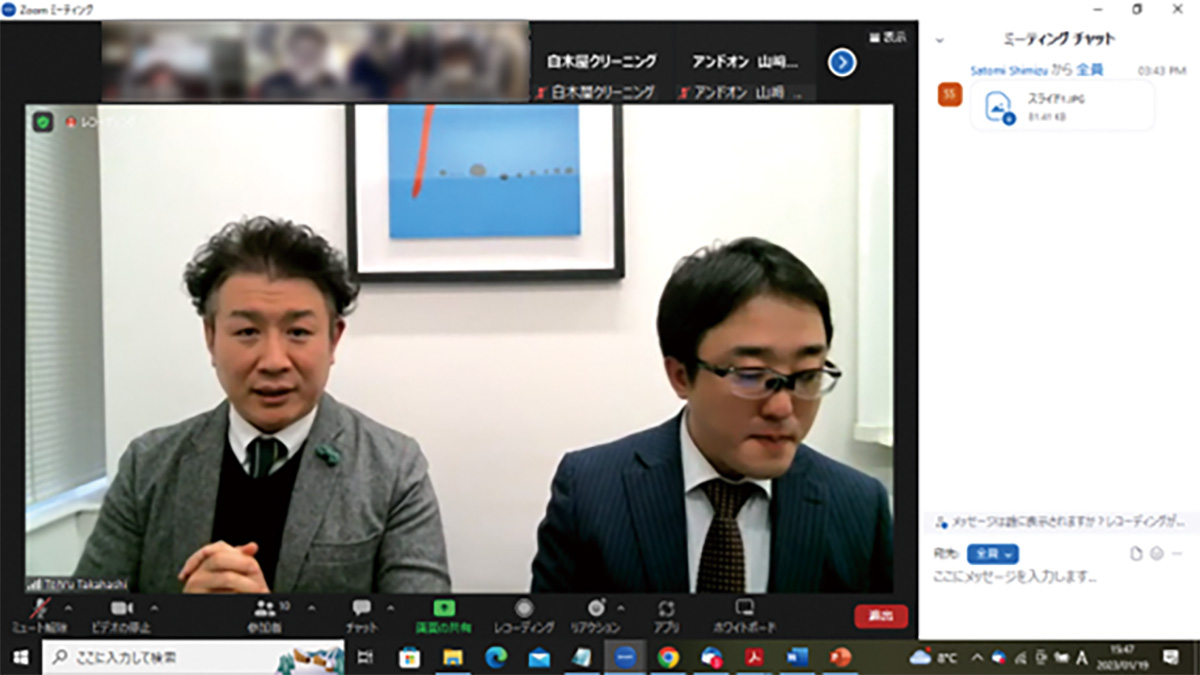Start recording the meeting
Screen dimensions: 1200x675
click(x=524, y=614)
